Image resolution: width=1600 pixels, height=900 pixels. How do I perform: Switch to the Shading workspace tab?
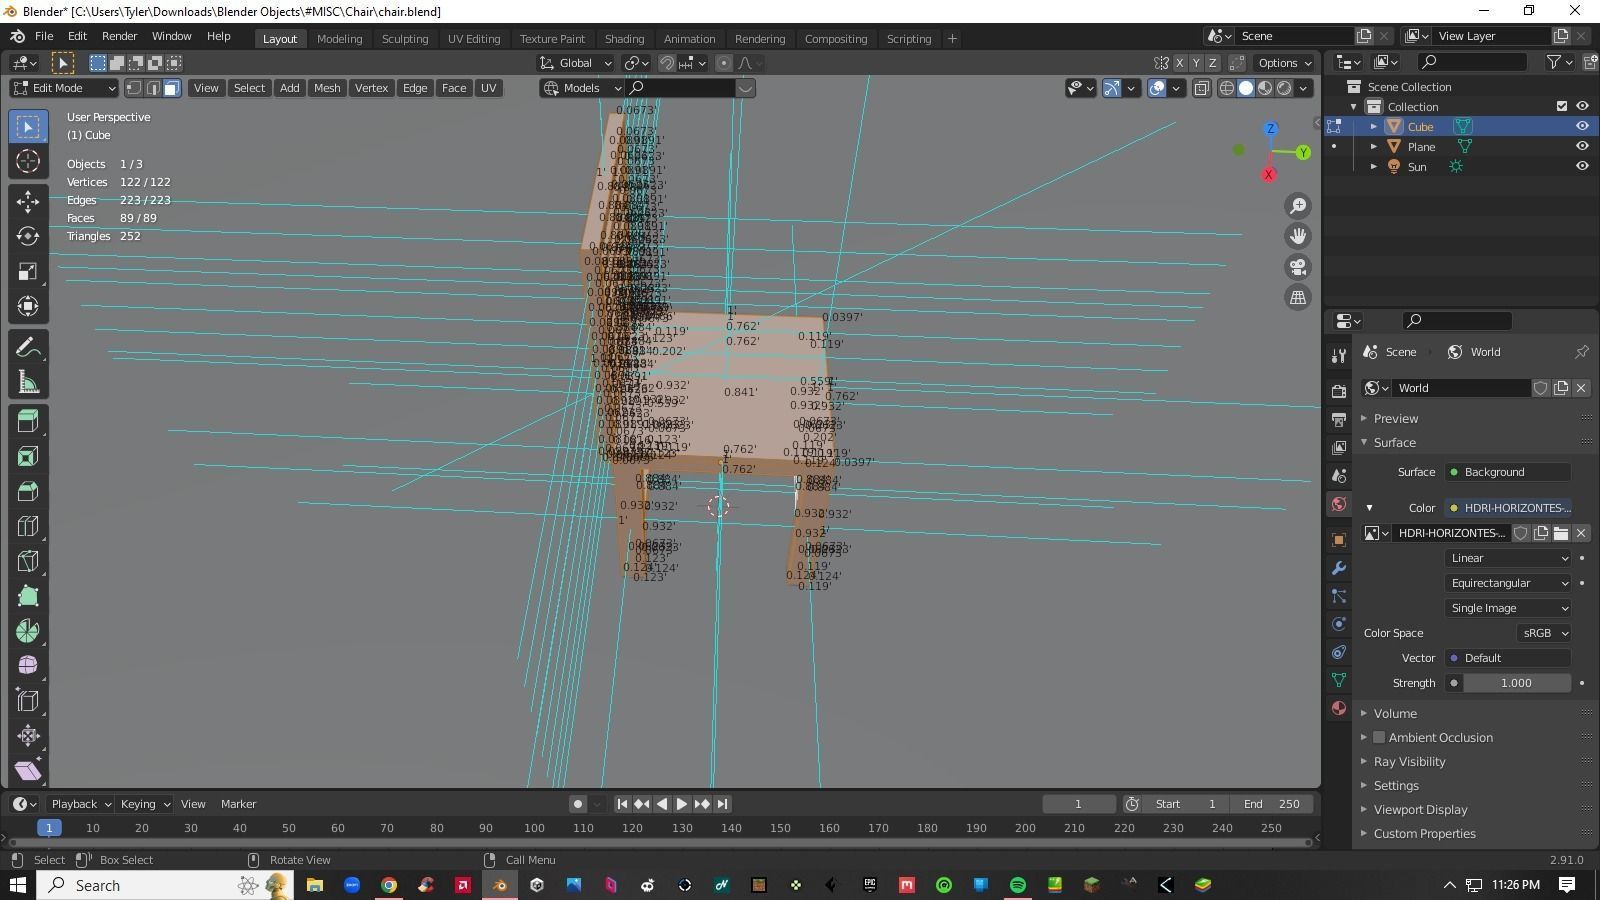coord(624,39)
